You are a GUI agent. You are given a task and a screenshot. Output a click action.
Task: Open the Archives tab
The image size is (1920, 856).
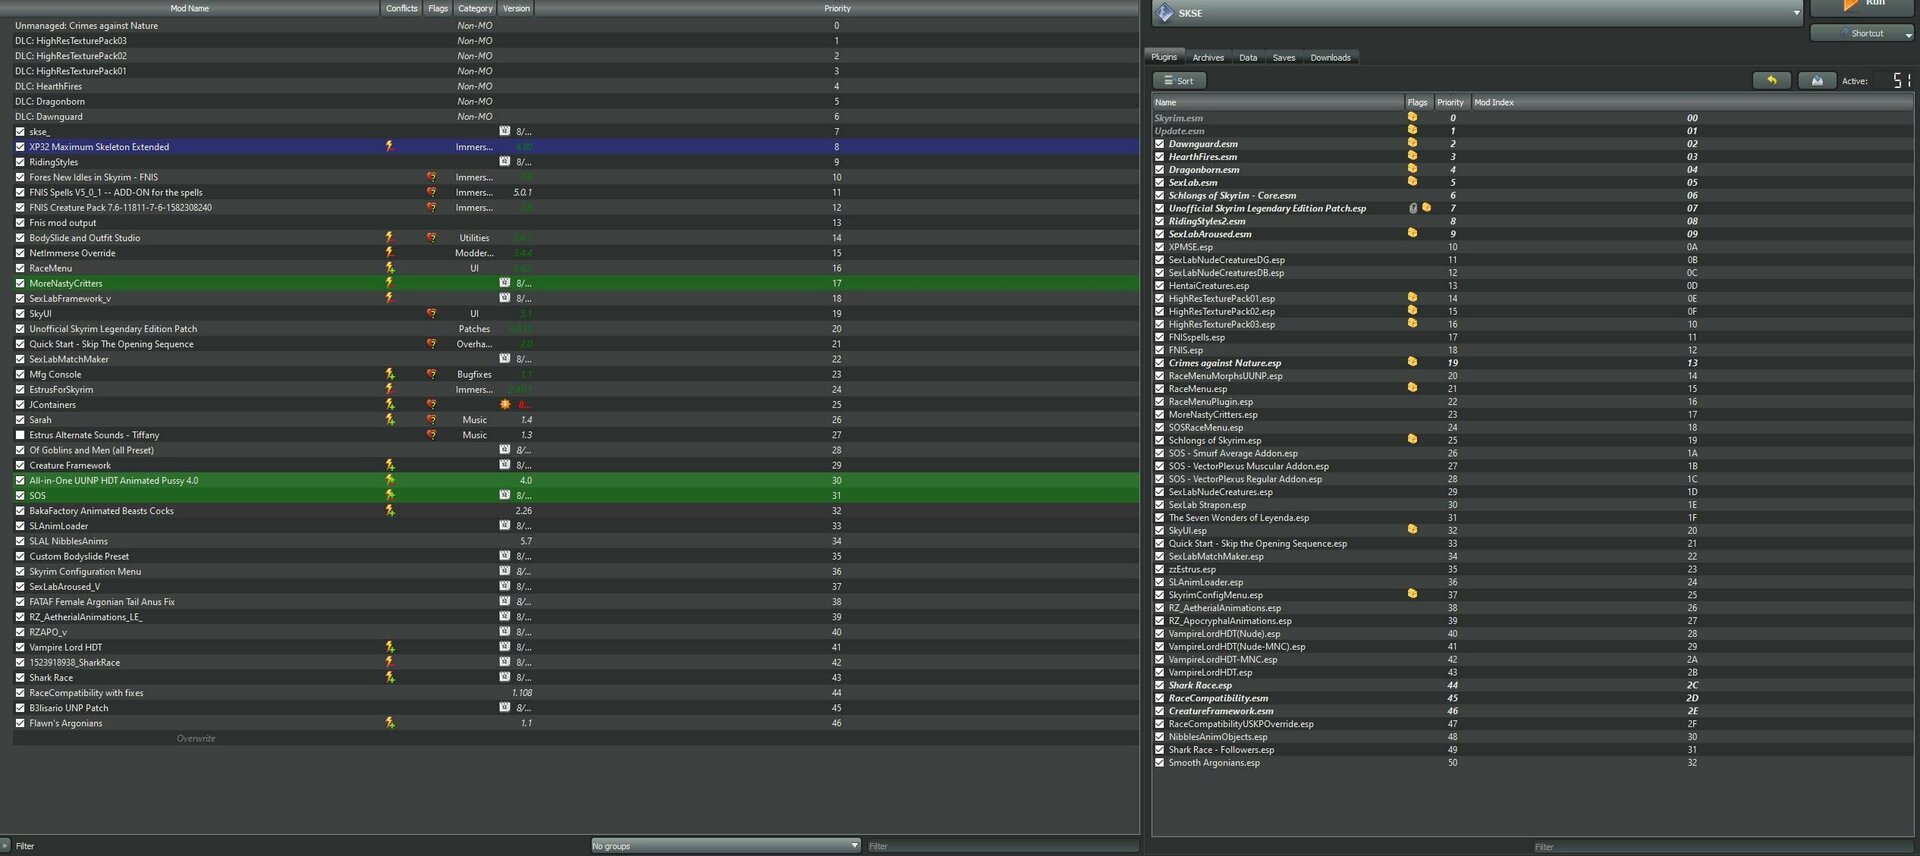coord(1208,58)
